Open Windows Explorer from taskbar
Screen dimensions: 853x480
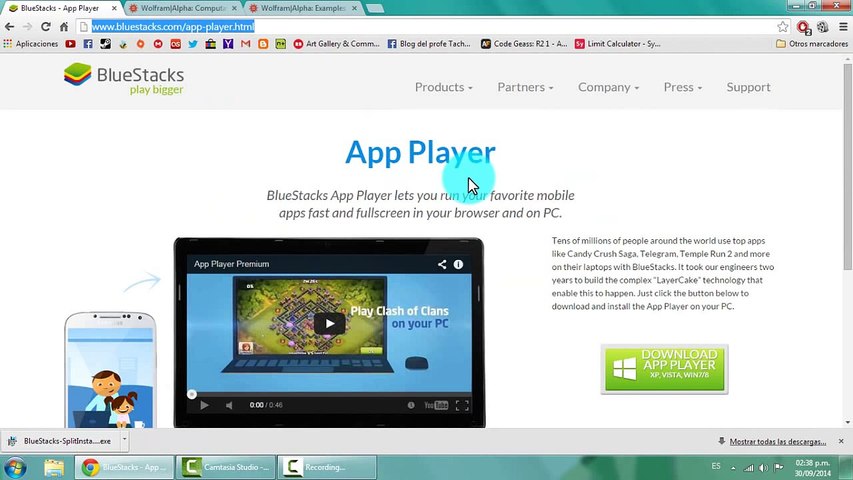pyautogui.click(x=54, y=467)
